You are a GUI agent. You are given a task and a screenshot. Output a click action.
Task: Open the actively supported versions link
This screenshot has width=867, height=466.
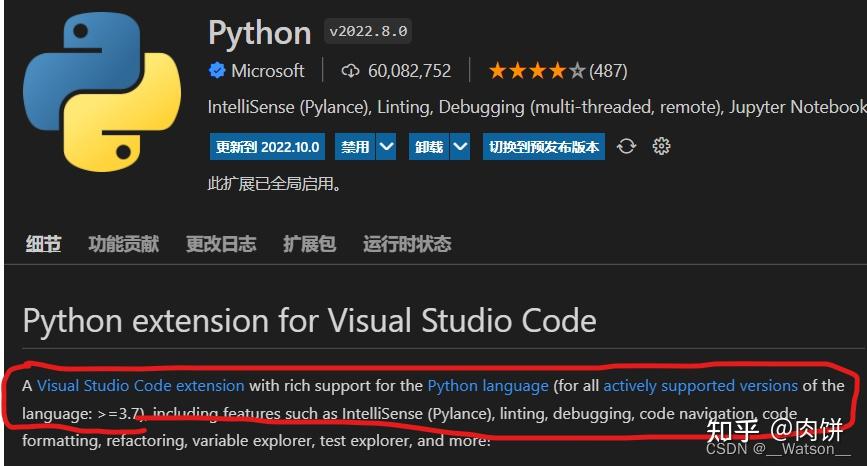click(x=701, y=385)
